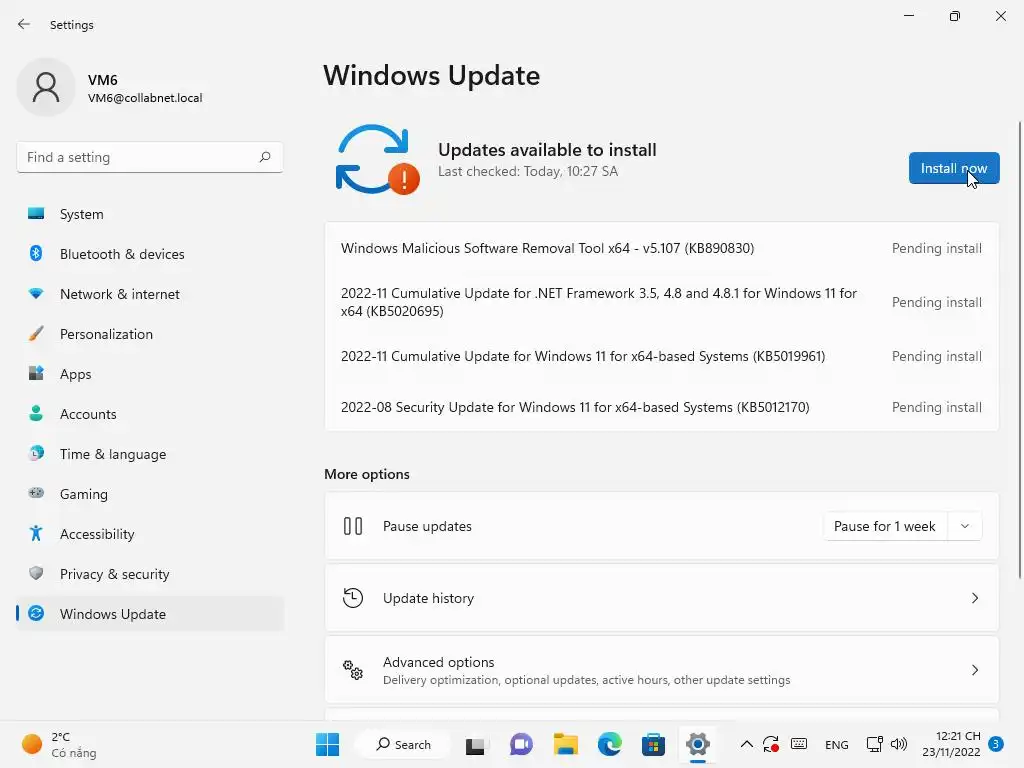Click the Advanced options gears icon
The height and width of the screenshot is (768, 1024).
tap(353, 669)
